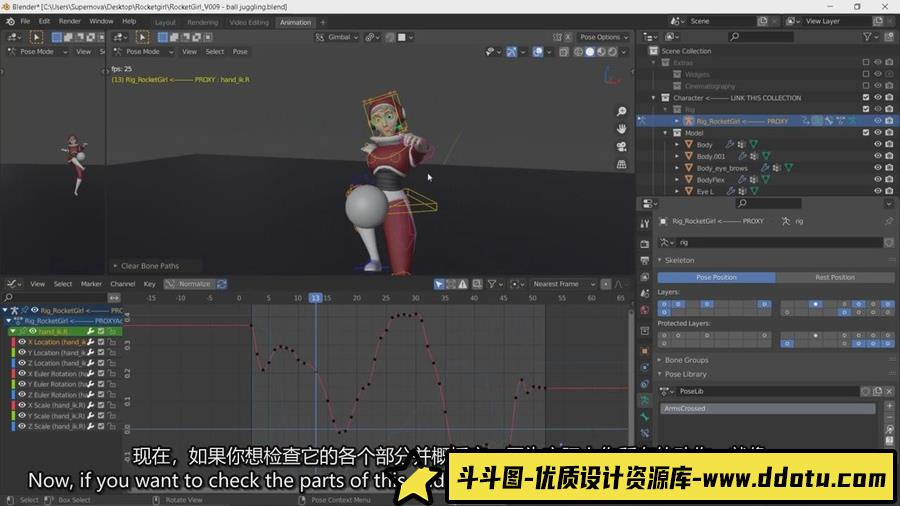Hide Z Scale curve with eye icon

coord(22,426)
